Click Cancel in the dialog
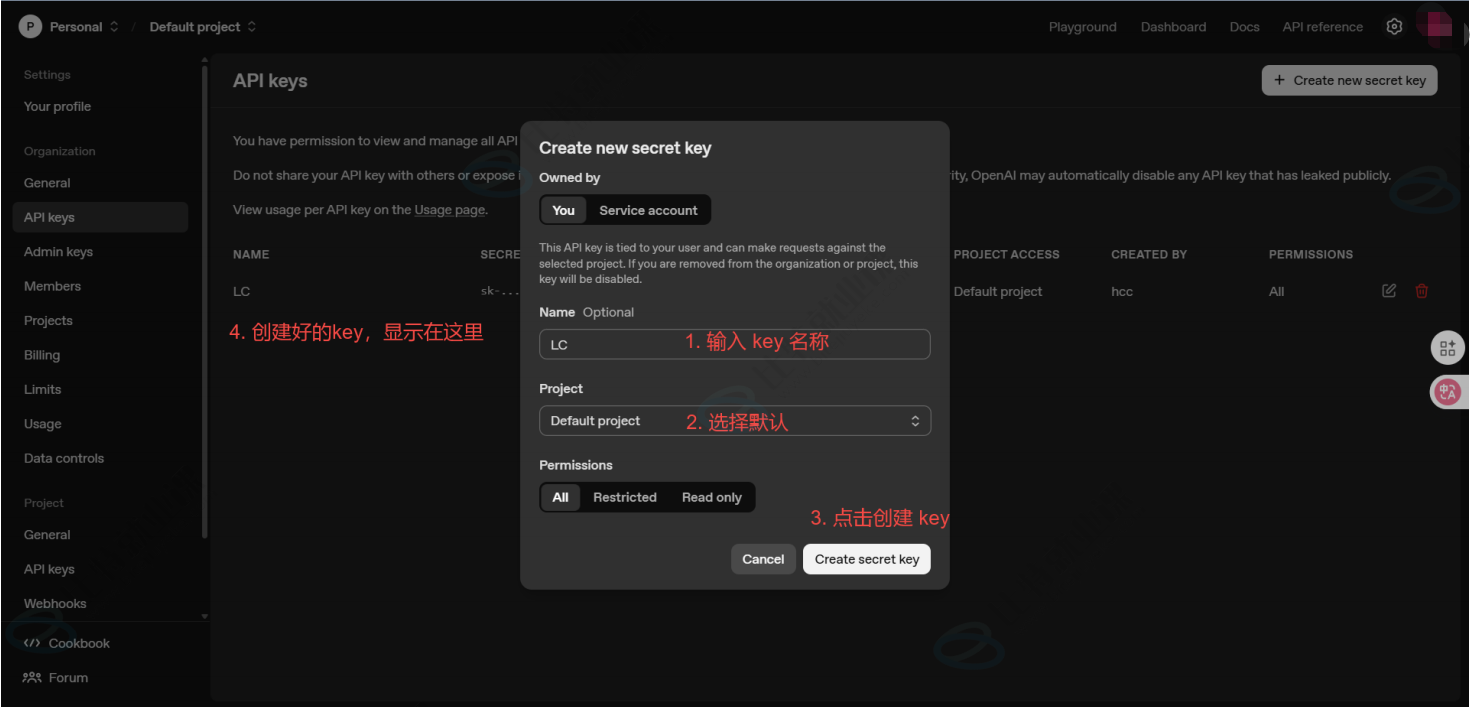The image size is (1470, 707). tap(763, 559)
